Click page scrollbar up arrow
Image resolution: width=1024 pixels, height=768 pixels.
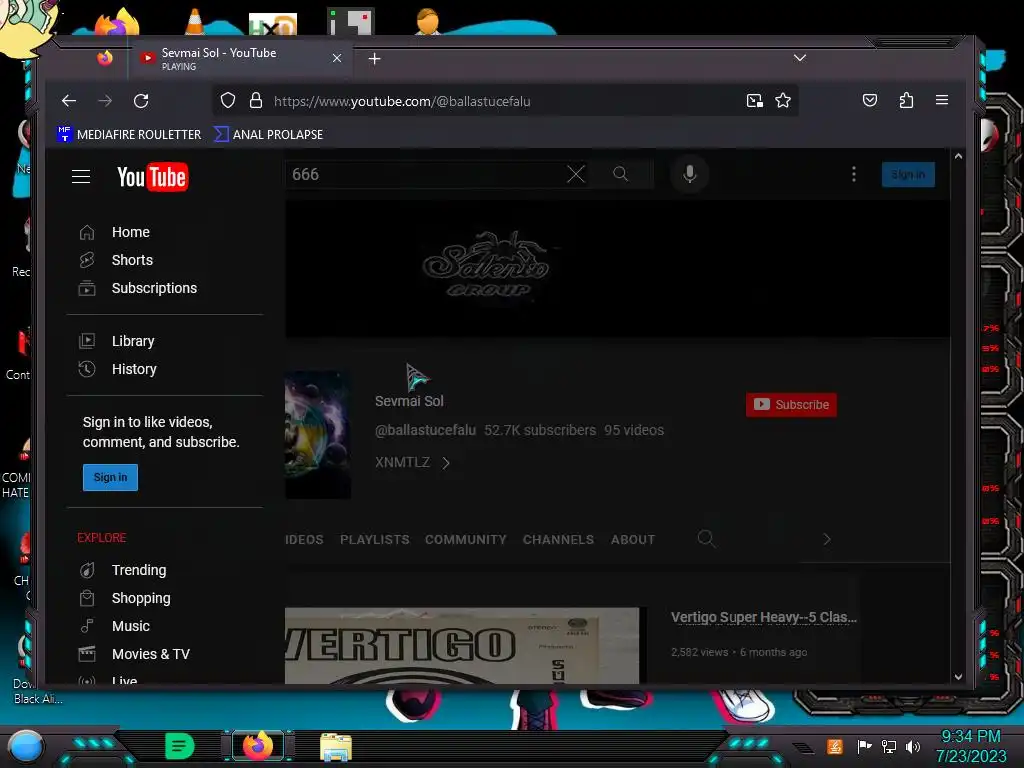[x=958, y=156]
